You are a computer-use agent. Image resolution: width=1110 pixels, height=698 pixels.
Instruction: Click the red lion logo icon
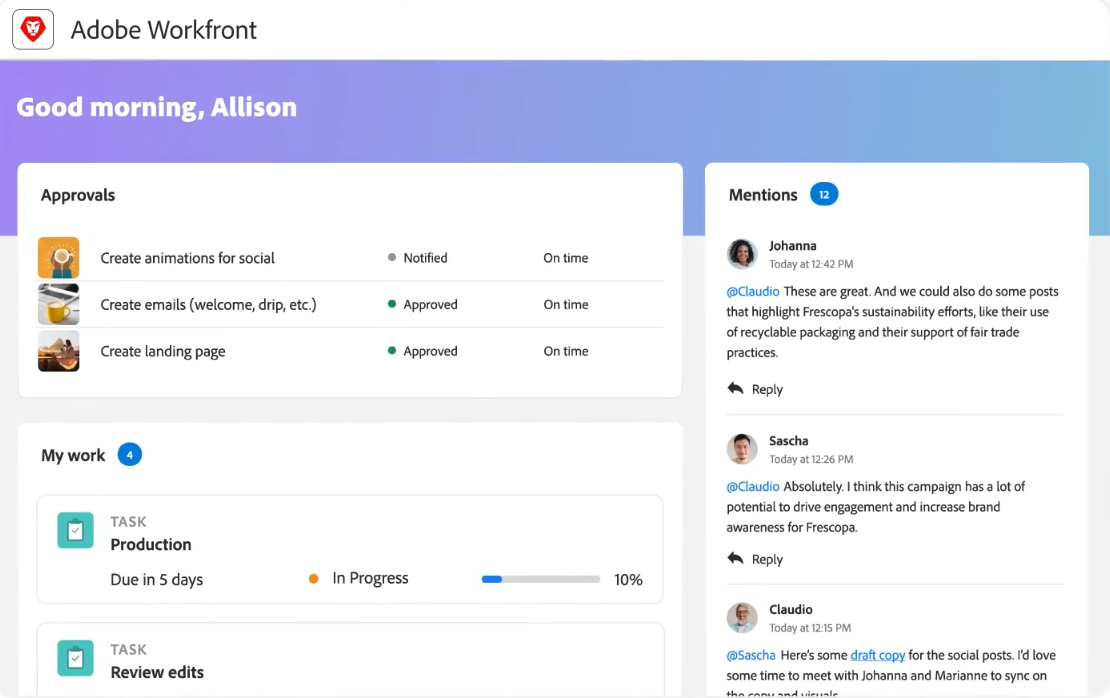33,29
